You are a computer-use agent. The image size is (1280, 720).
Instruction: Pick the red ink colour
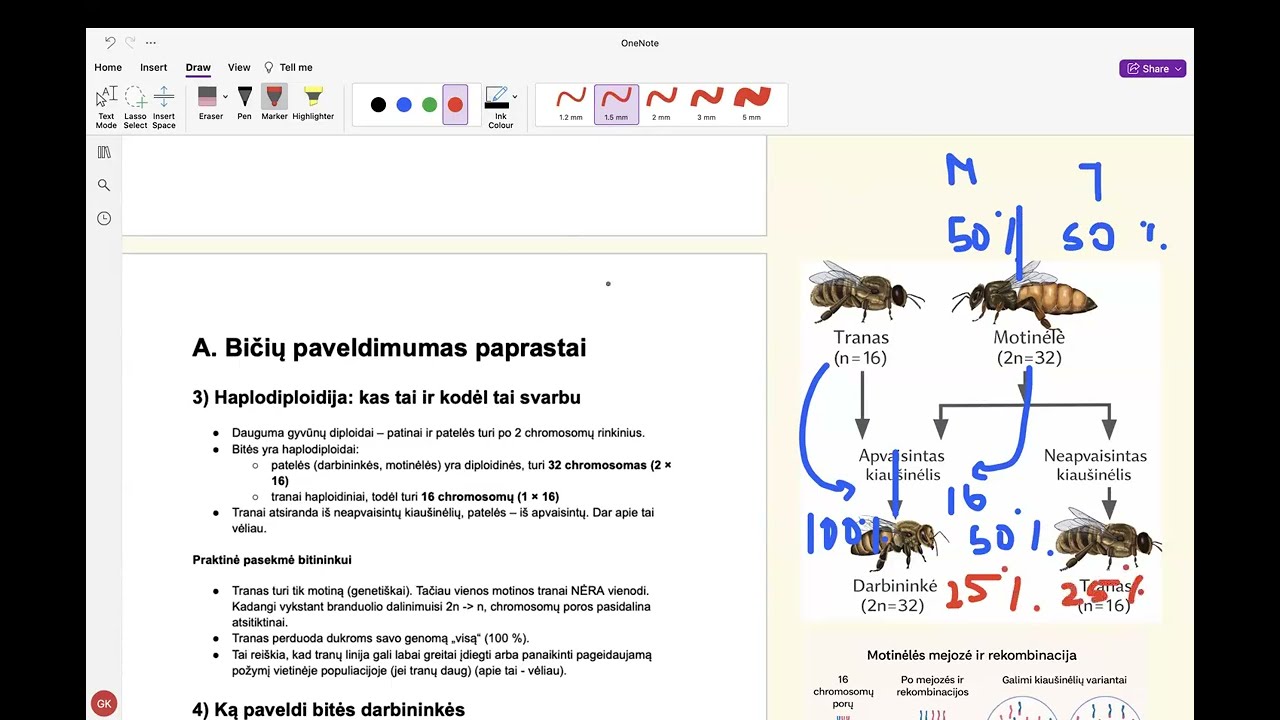[x=455, y=105]
